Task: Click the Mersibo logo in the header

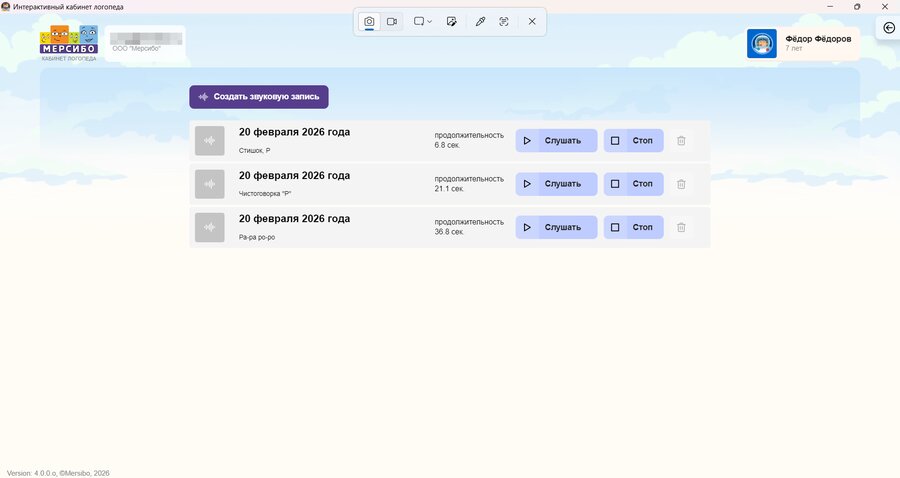Action: coord(69,43)
